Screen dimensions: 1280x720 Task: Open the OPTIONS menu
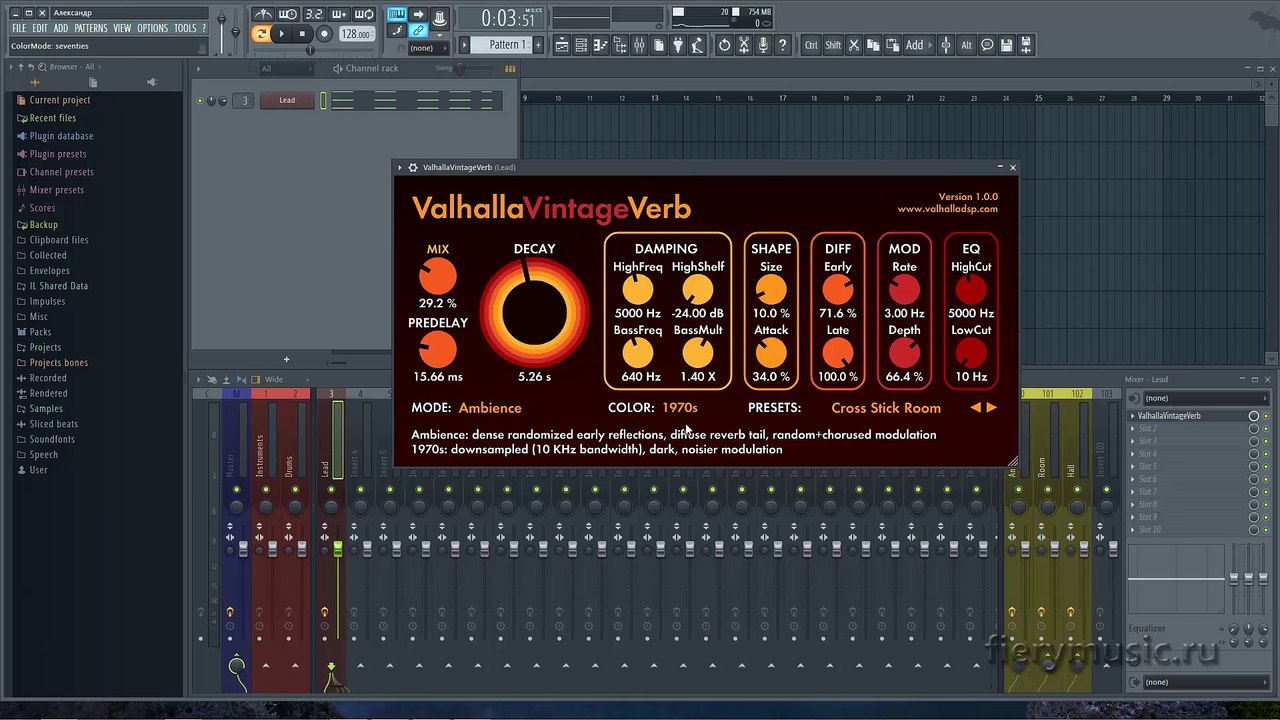point(153,28)
